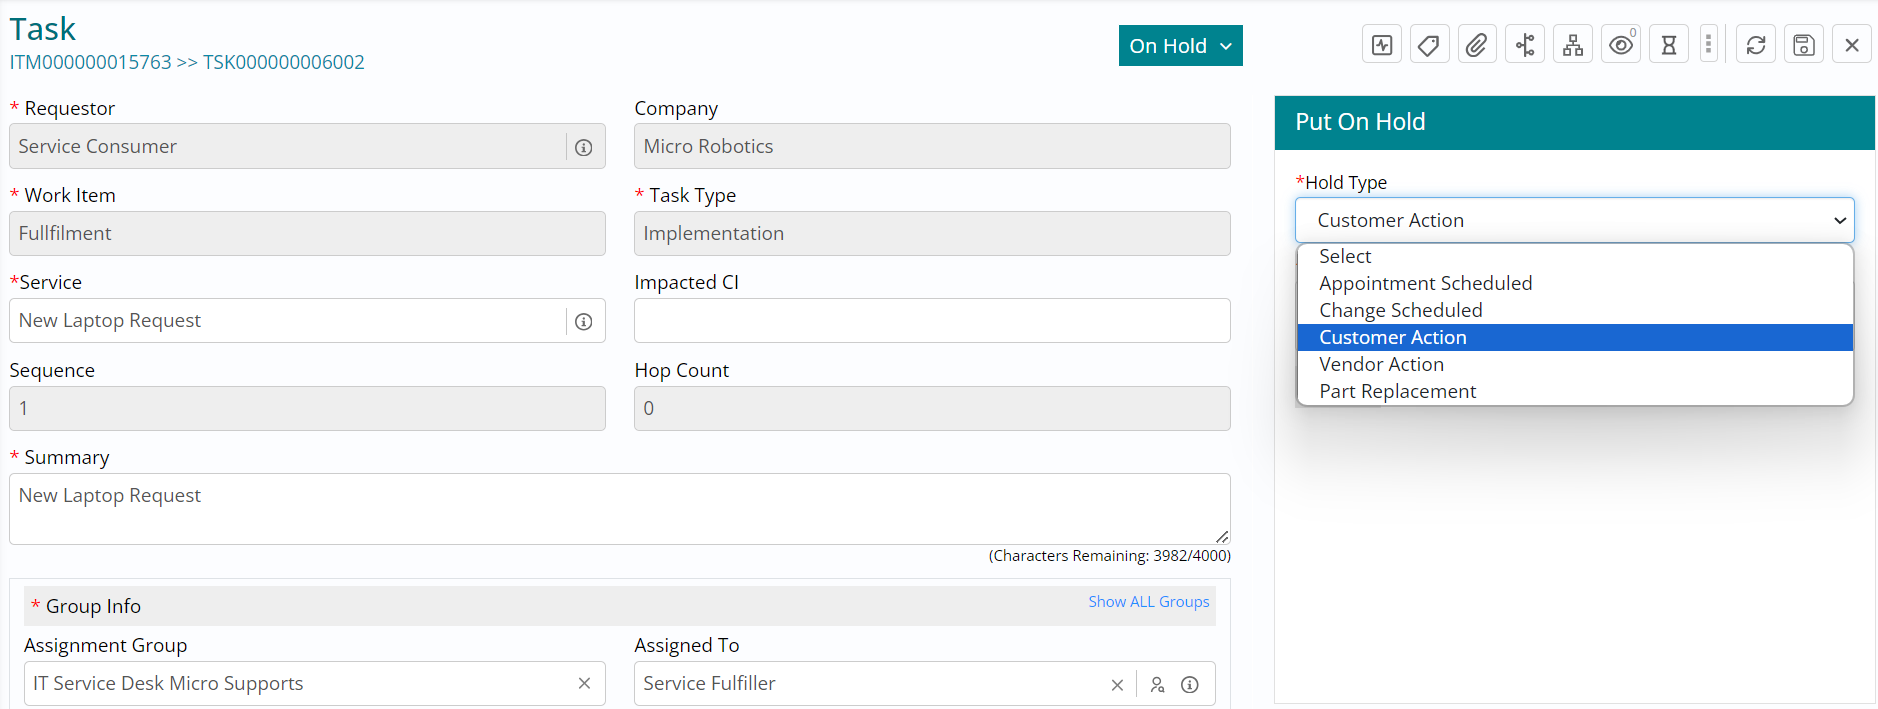Click the refresh icon in toolbar
The height and width of the screenshot is (709, 1878).
click(1756, 45)
